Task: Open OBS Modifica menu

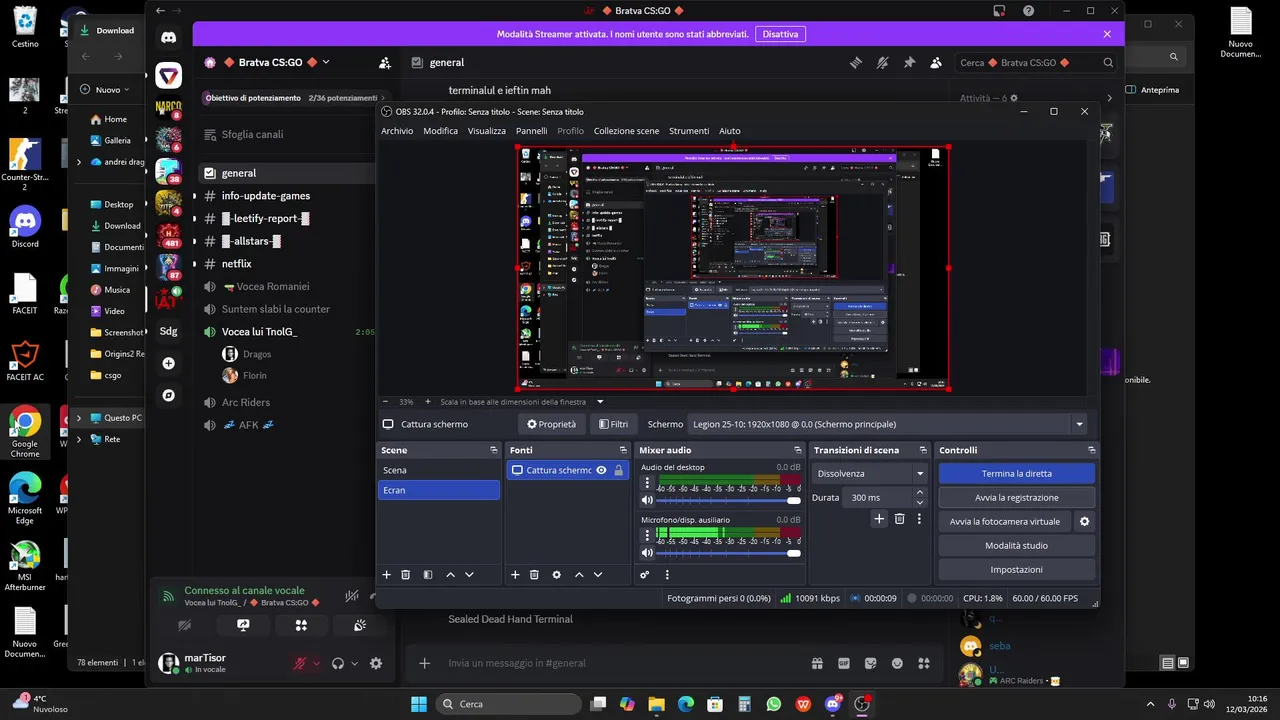Action: (440, 131)
